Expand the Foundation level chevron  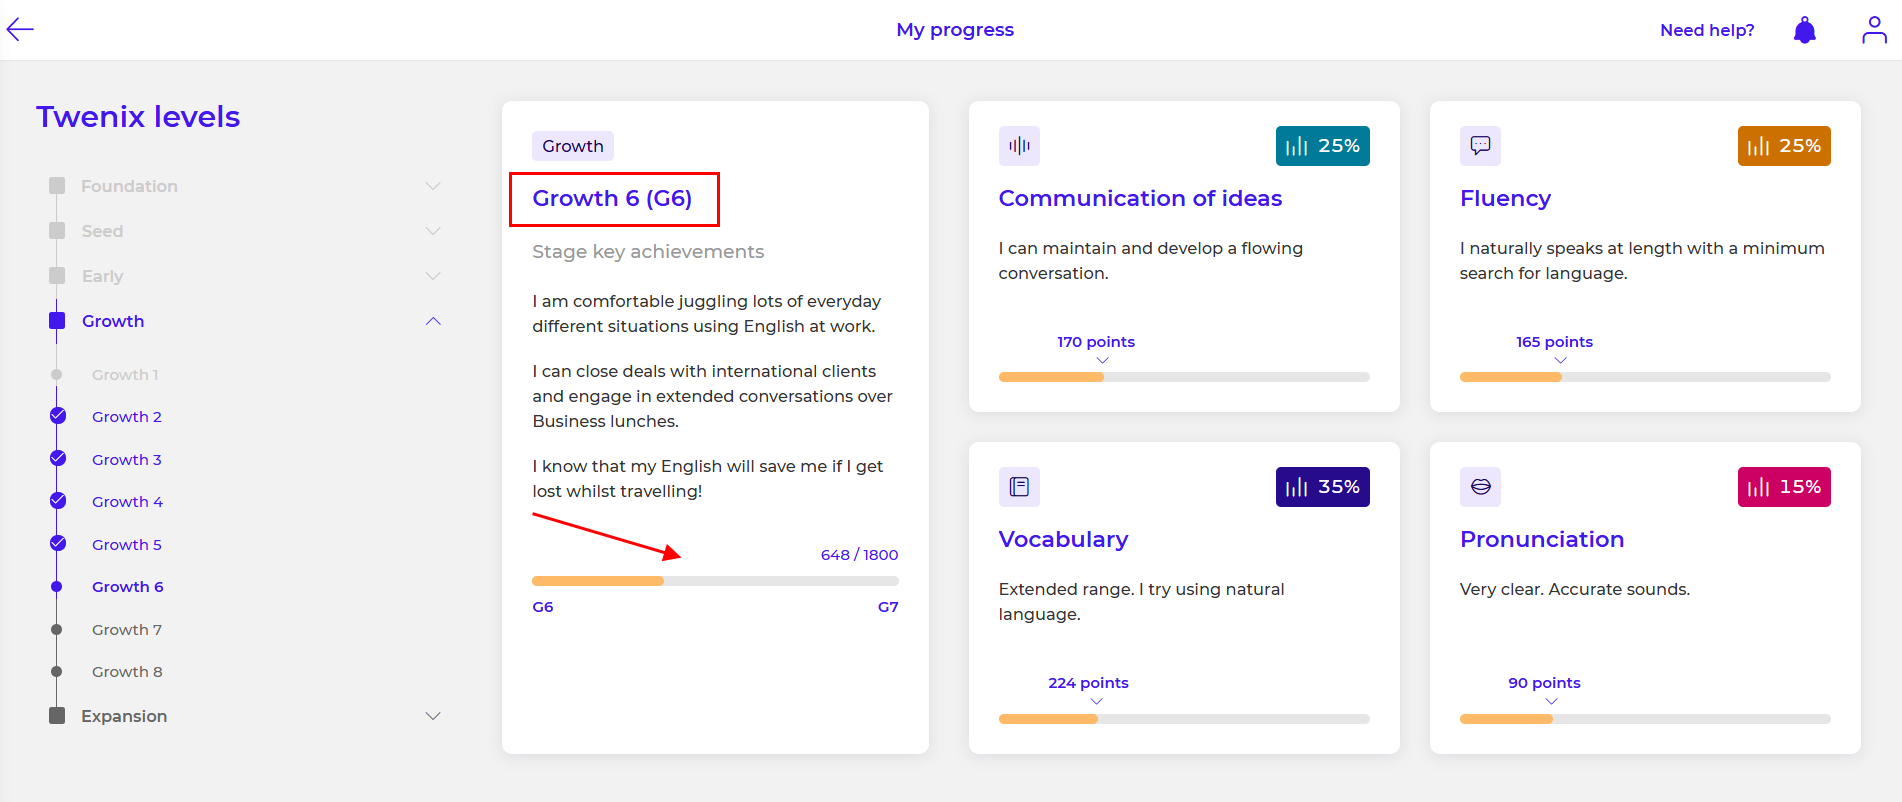point(433,186)
